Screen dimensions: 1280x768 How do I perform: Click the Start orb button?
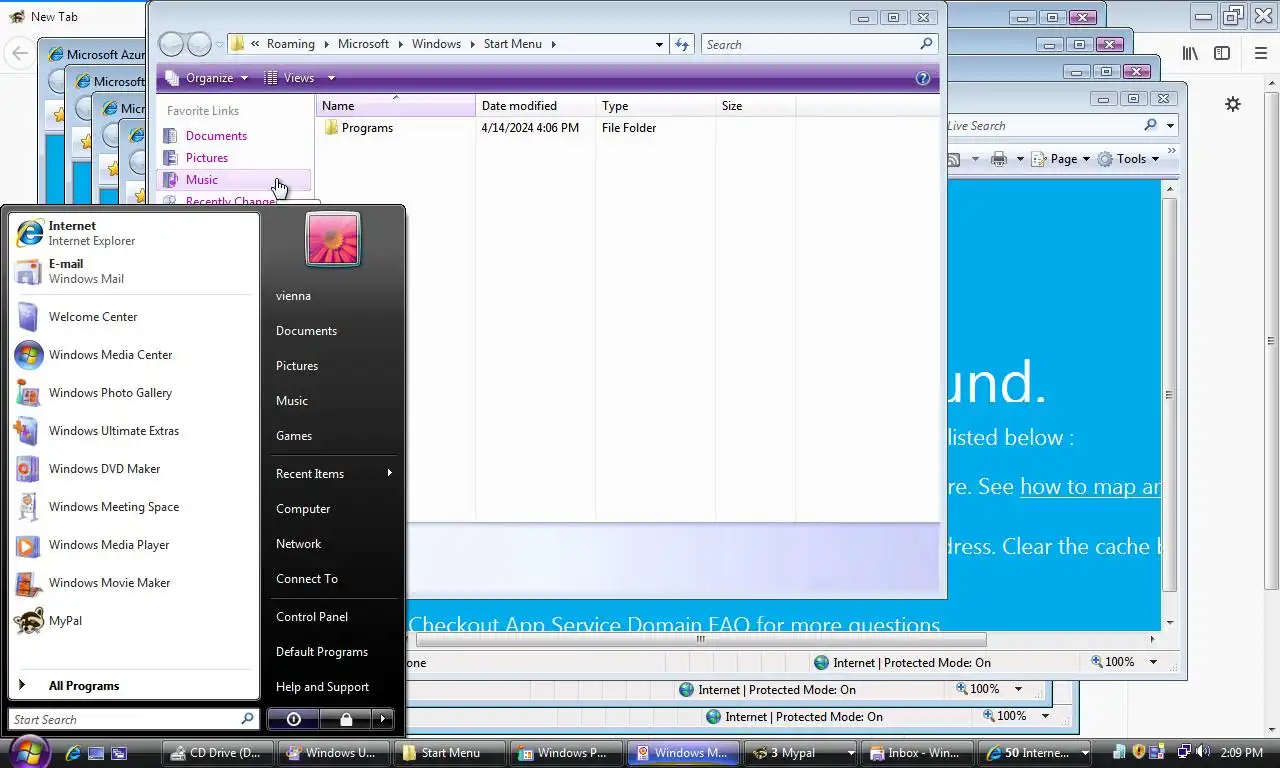point(28,752)
